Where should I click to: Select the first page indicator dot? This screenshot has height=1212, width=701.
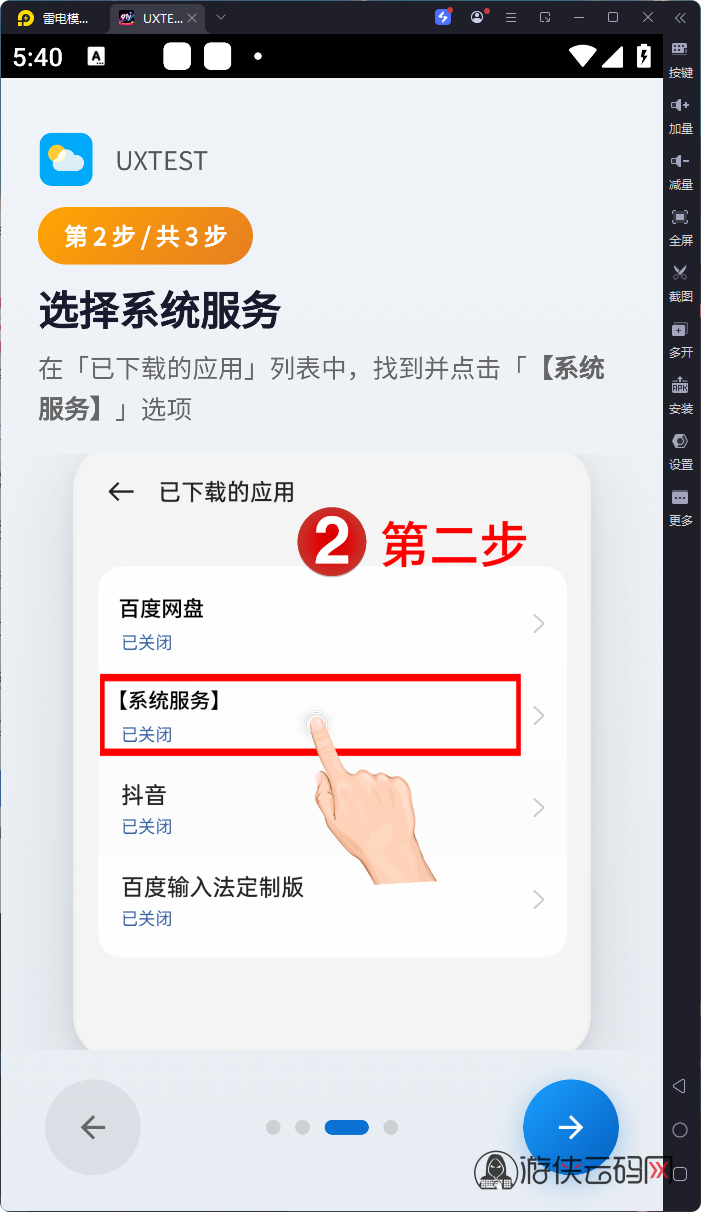click(273, 1127)
